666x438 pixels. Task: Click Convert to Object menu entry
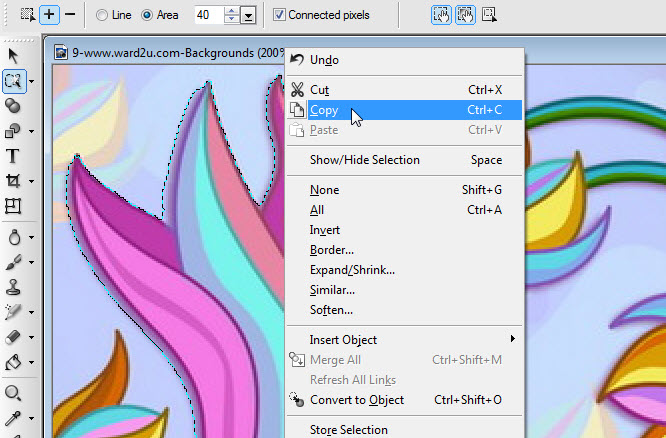tap(357, 400)
